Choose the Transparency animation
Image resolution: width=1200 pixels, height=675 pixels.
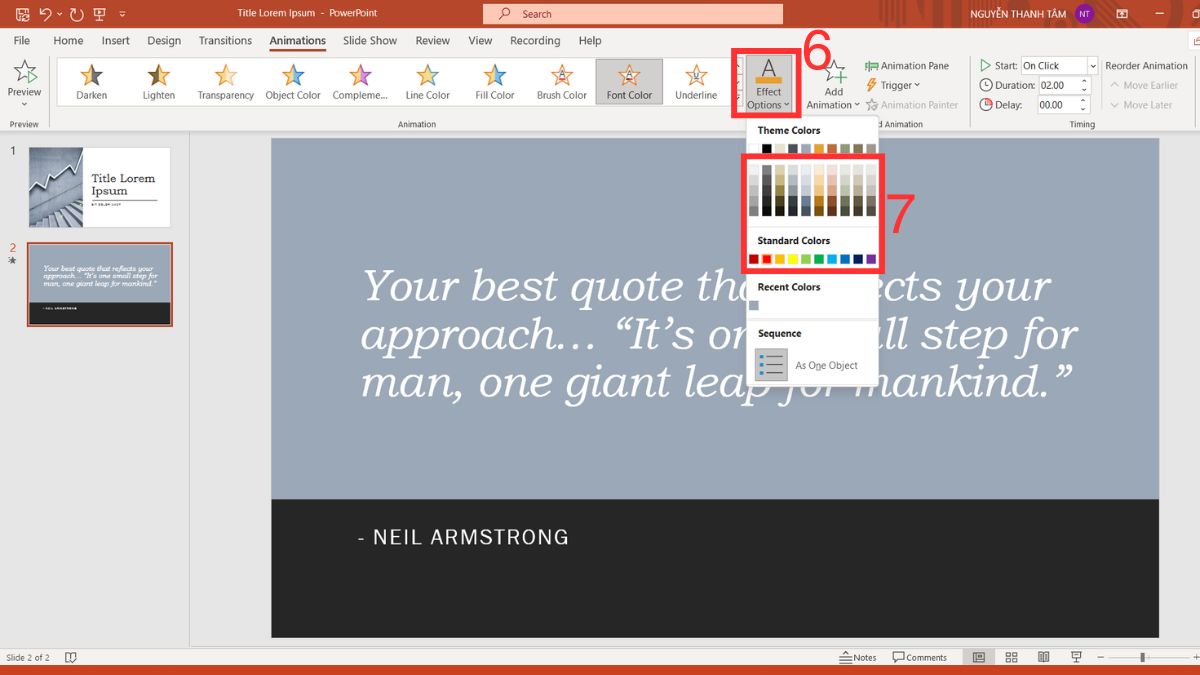click(225, 80)
